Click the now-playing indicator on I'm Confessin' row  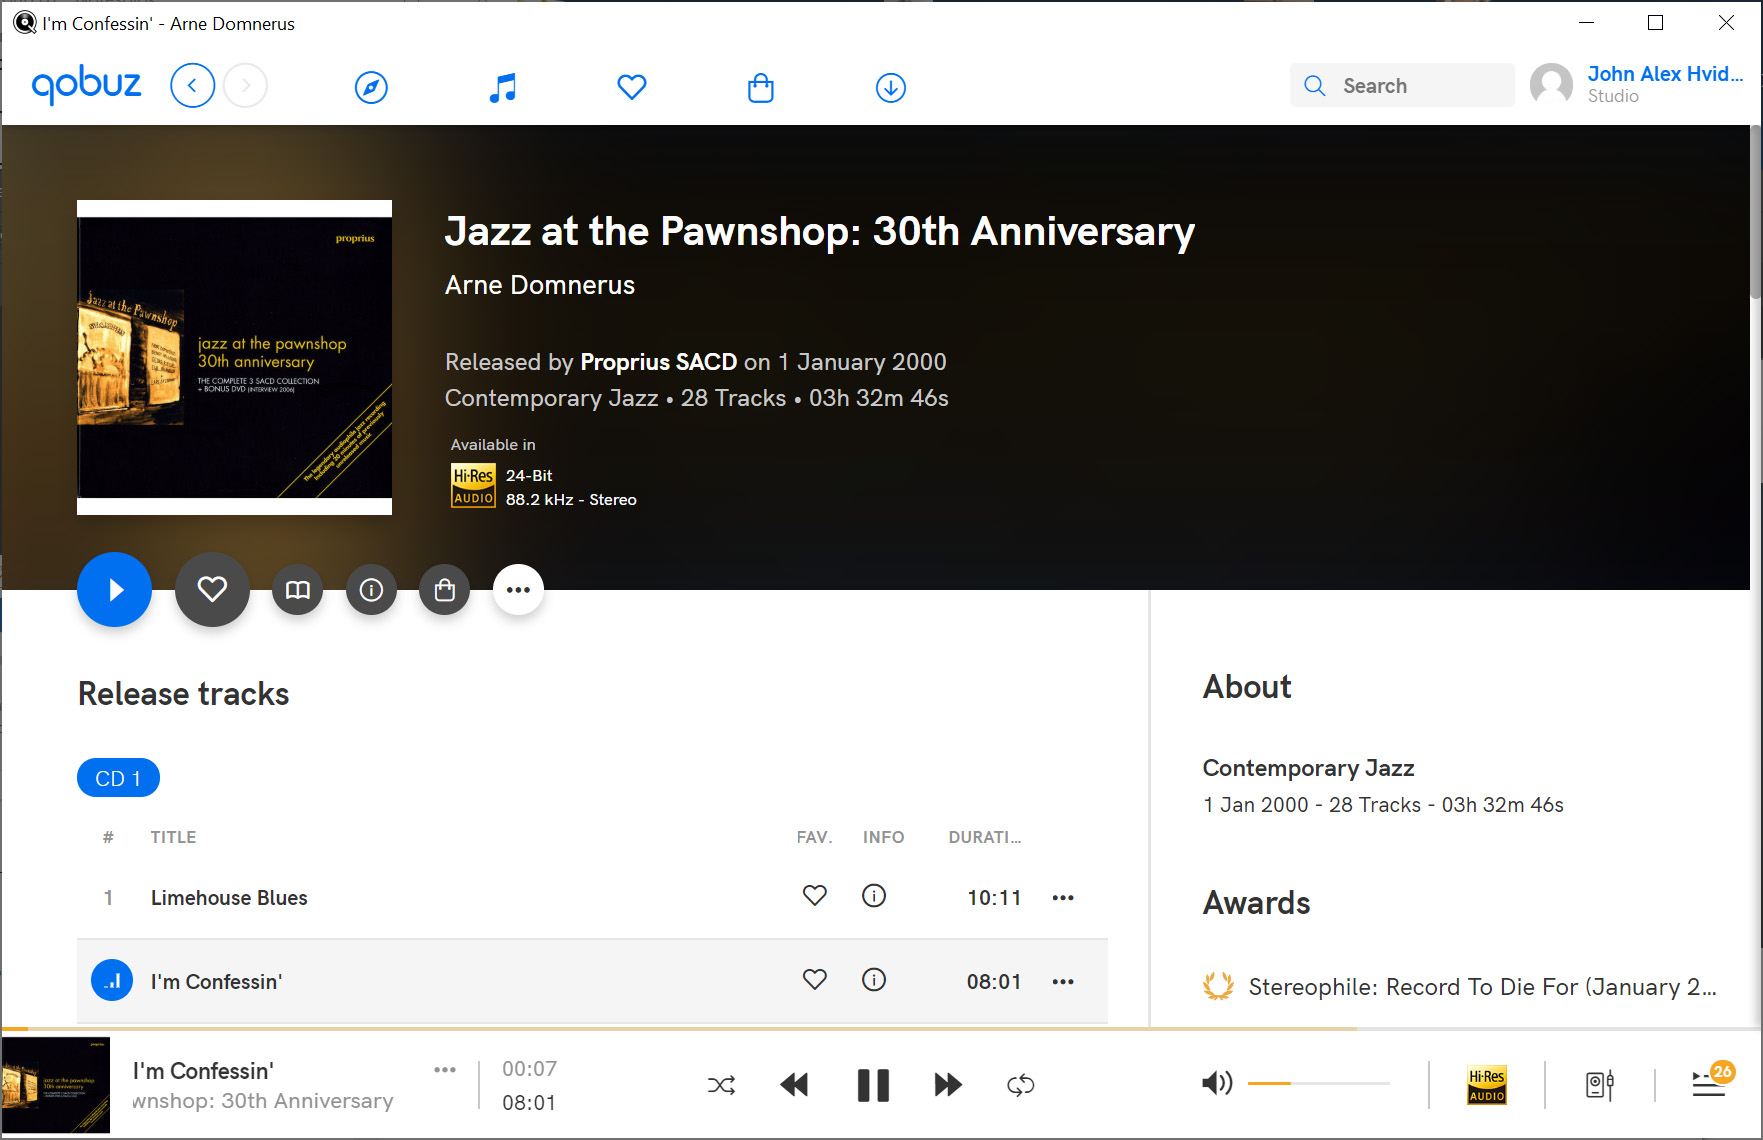point(112,981)
